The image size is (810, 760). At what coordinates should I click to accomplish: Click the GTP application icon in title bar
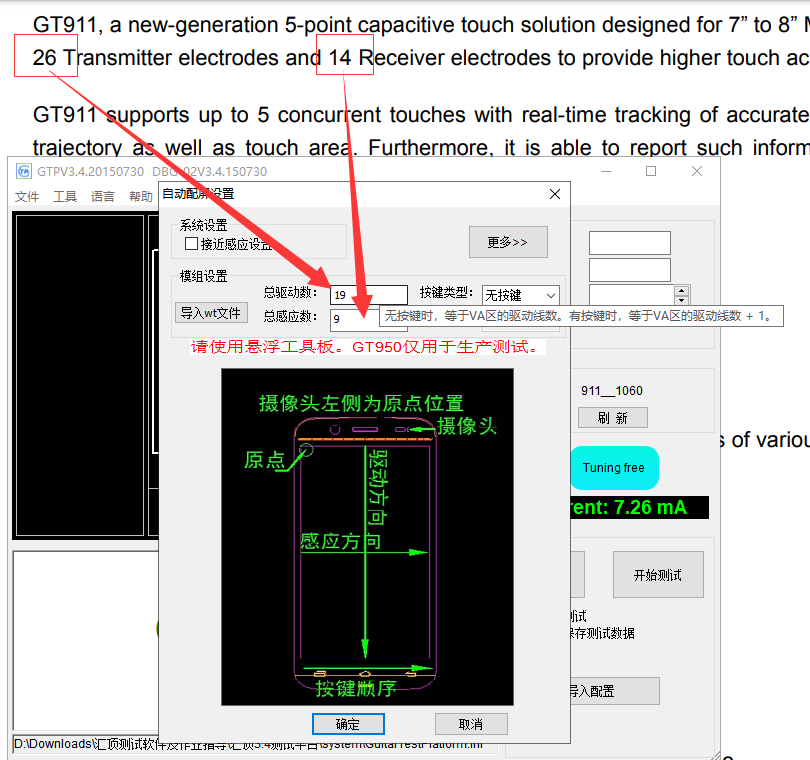click(22, 171)
